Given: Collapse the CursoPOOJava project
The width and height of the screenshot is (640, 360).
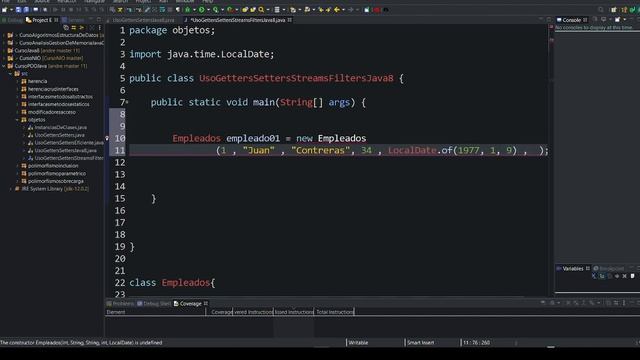Looking at the screenshot, I should tap(4, 66).
